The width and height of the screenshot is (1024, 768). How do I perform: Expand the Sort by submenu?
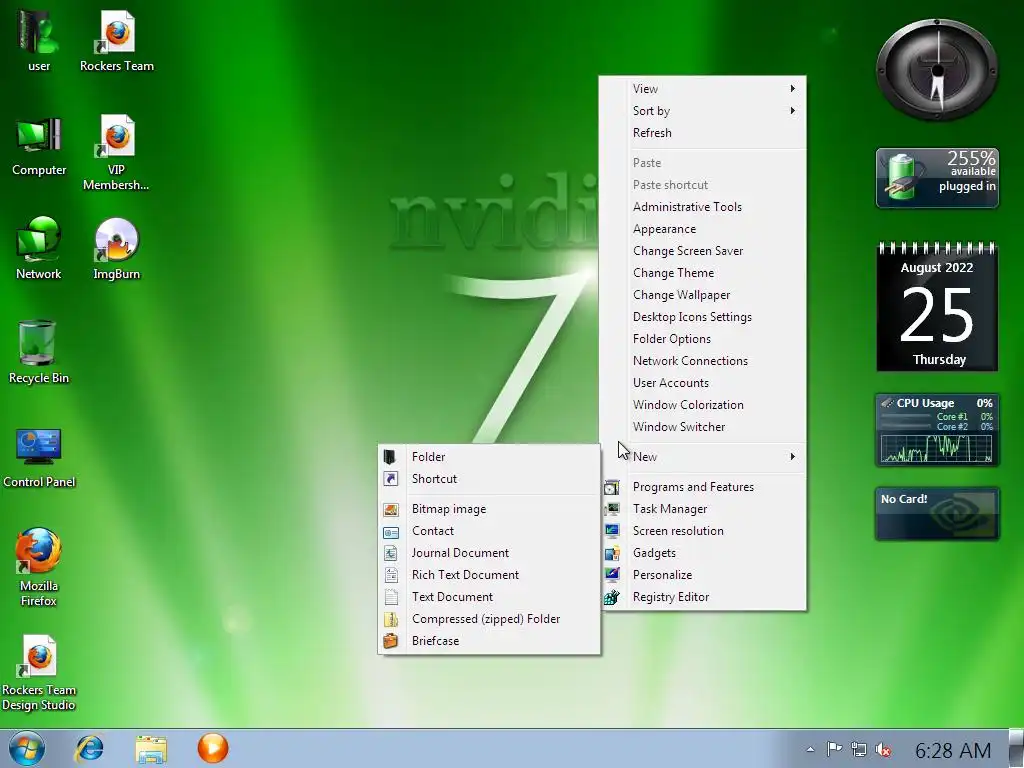click(703, 111)
